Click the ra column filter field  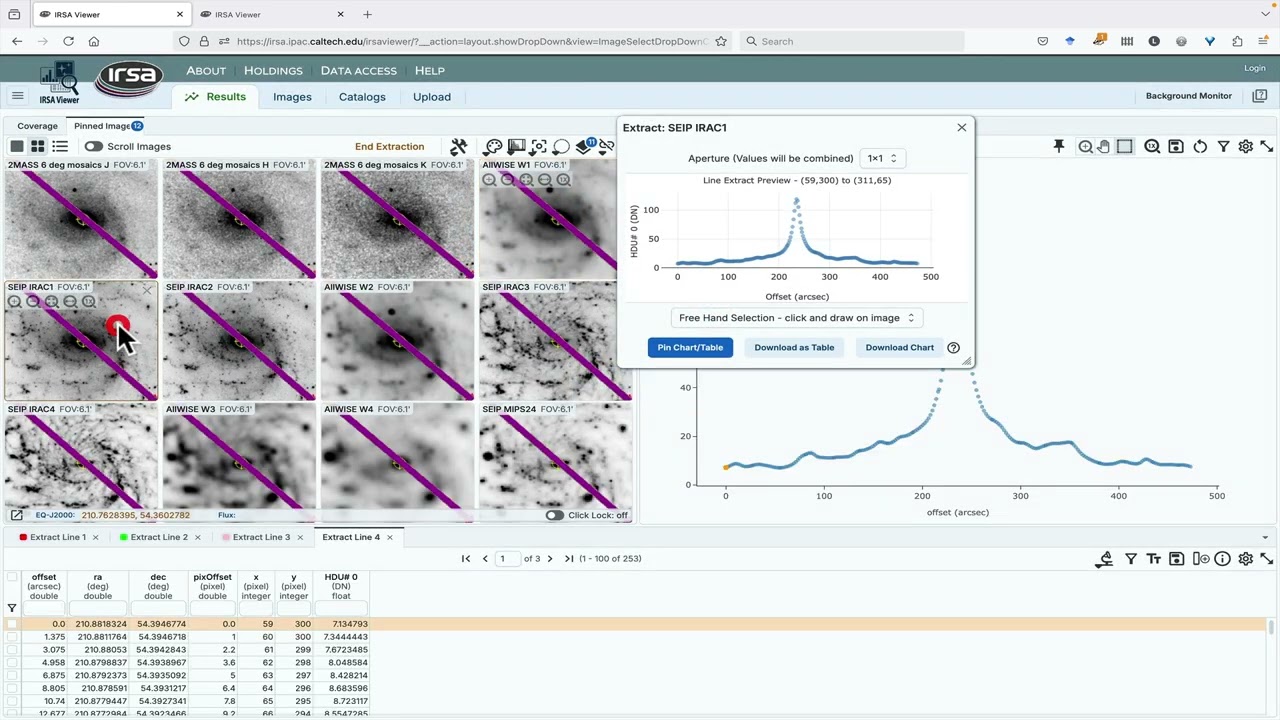point(98,608)
